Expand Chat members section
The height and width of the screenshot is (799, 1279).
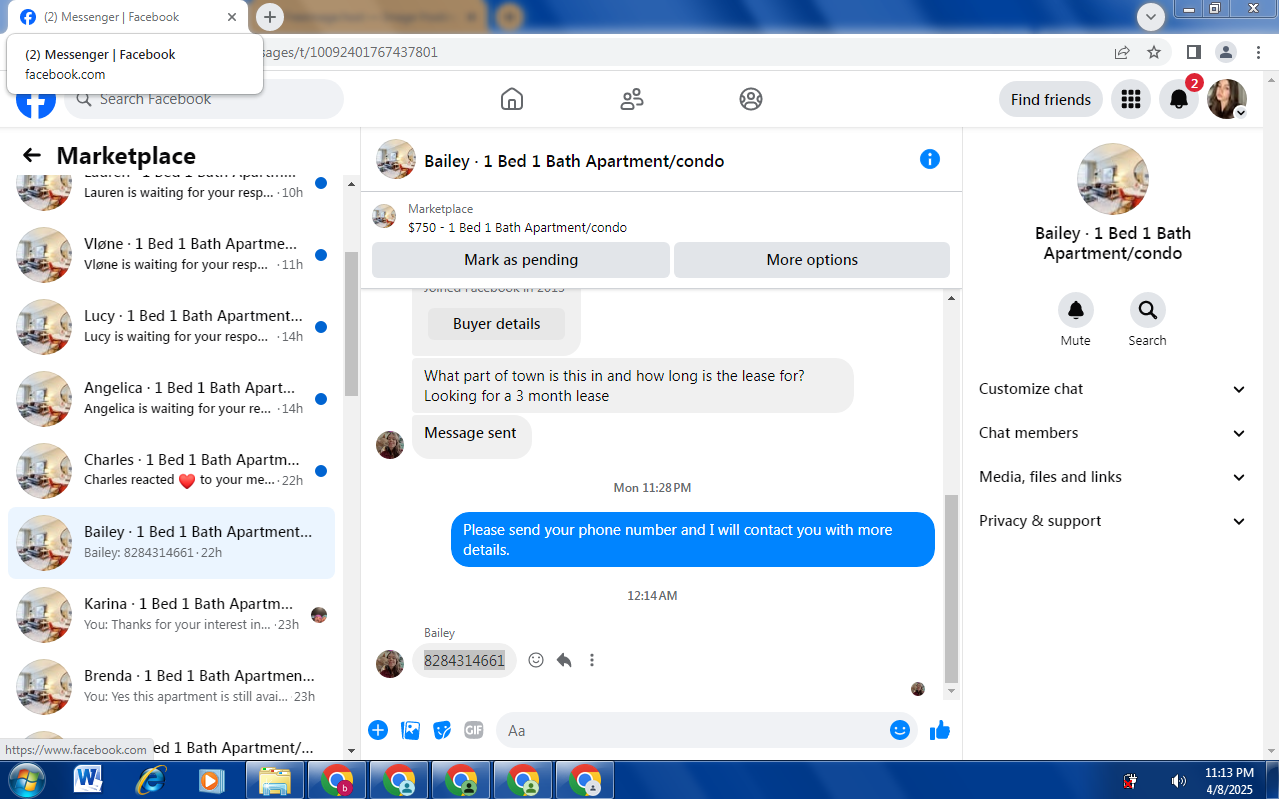[1113, 433]
